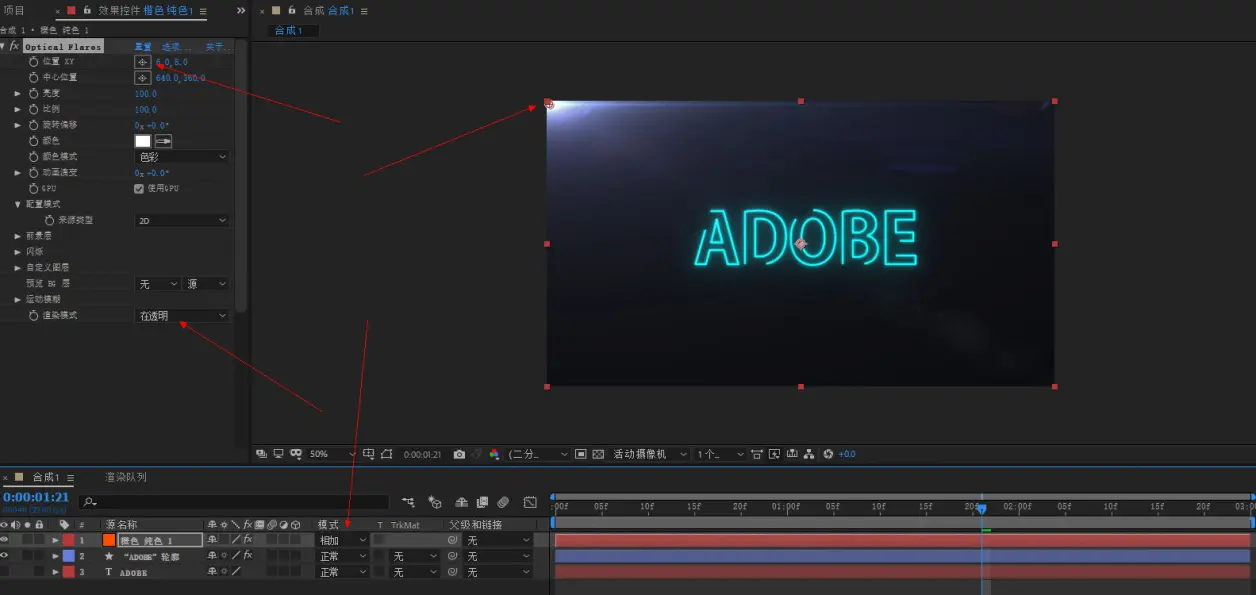The image size is (1256, 595).
Task: Open the 渲染模式 dropdown showing 在透明
Action: click(182, 316)
